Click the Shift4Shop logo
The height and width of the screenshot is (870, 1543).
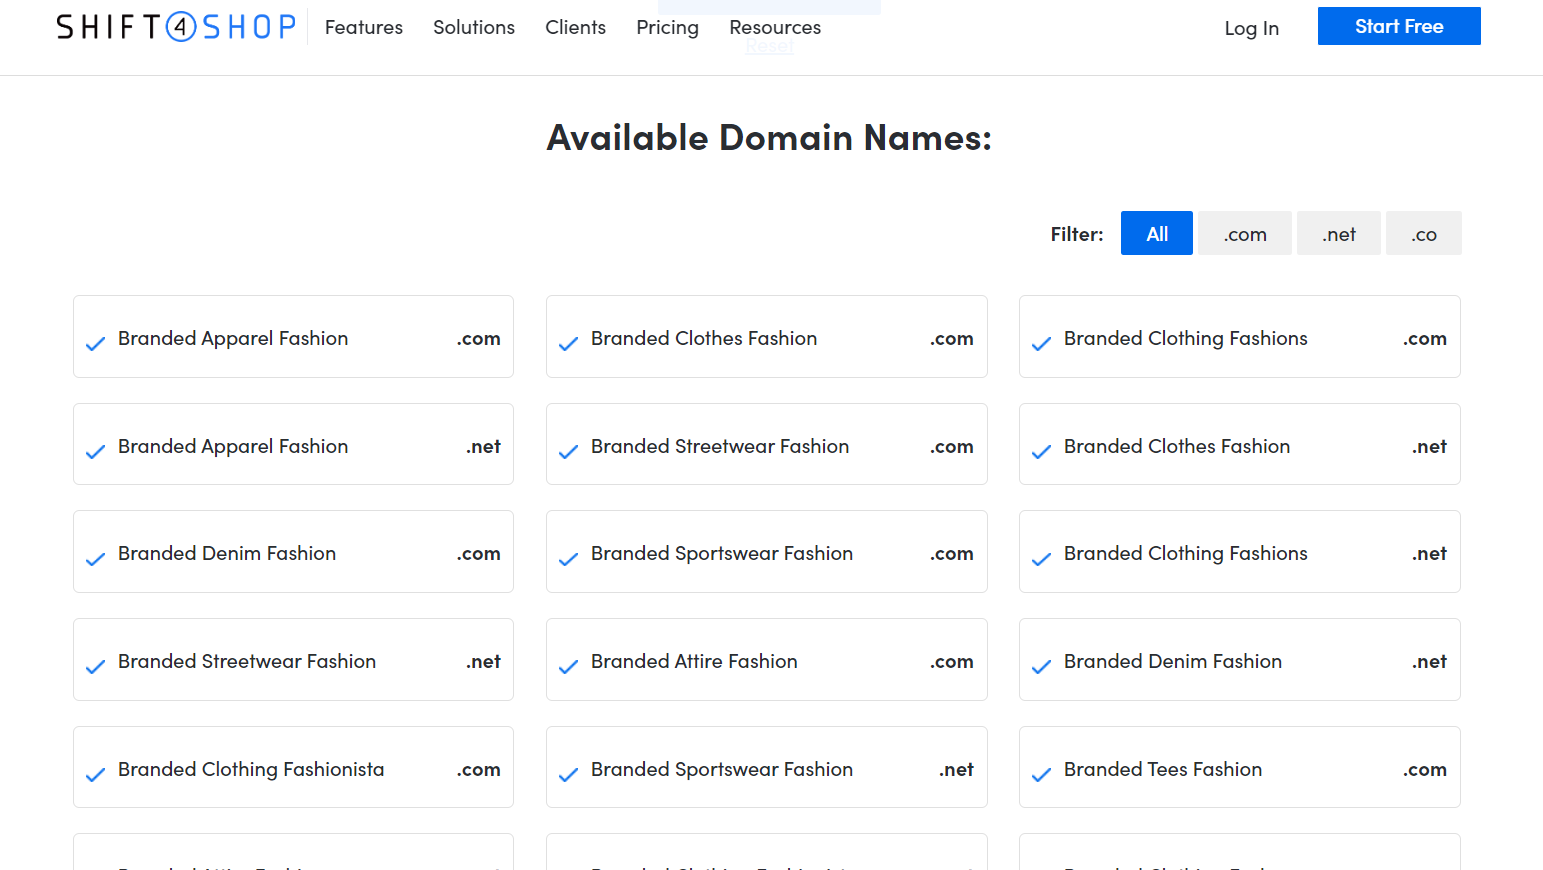click(x=176, y=27)
